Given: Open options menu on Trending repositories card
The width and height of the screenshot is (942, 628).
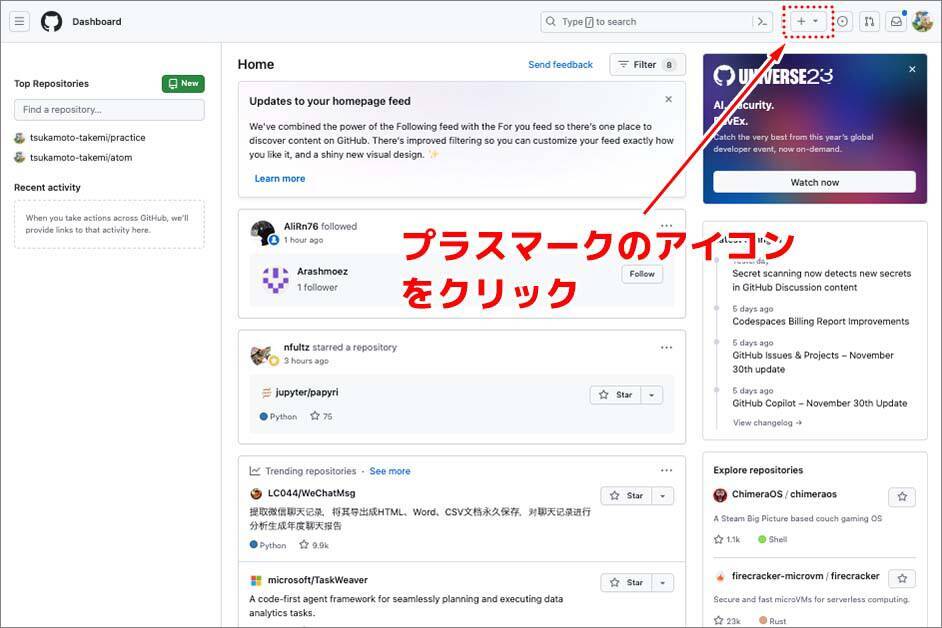Looking at the screenshot, I should (666, 471).
